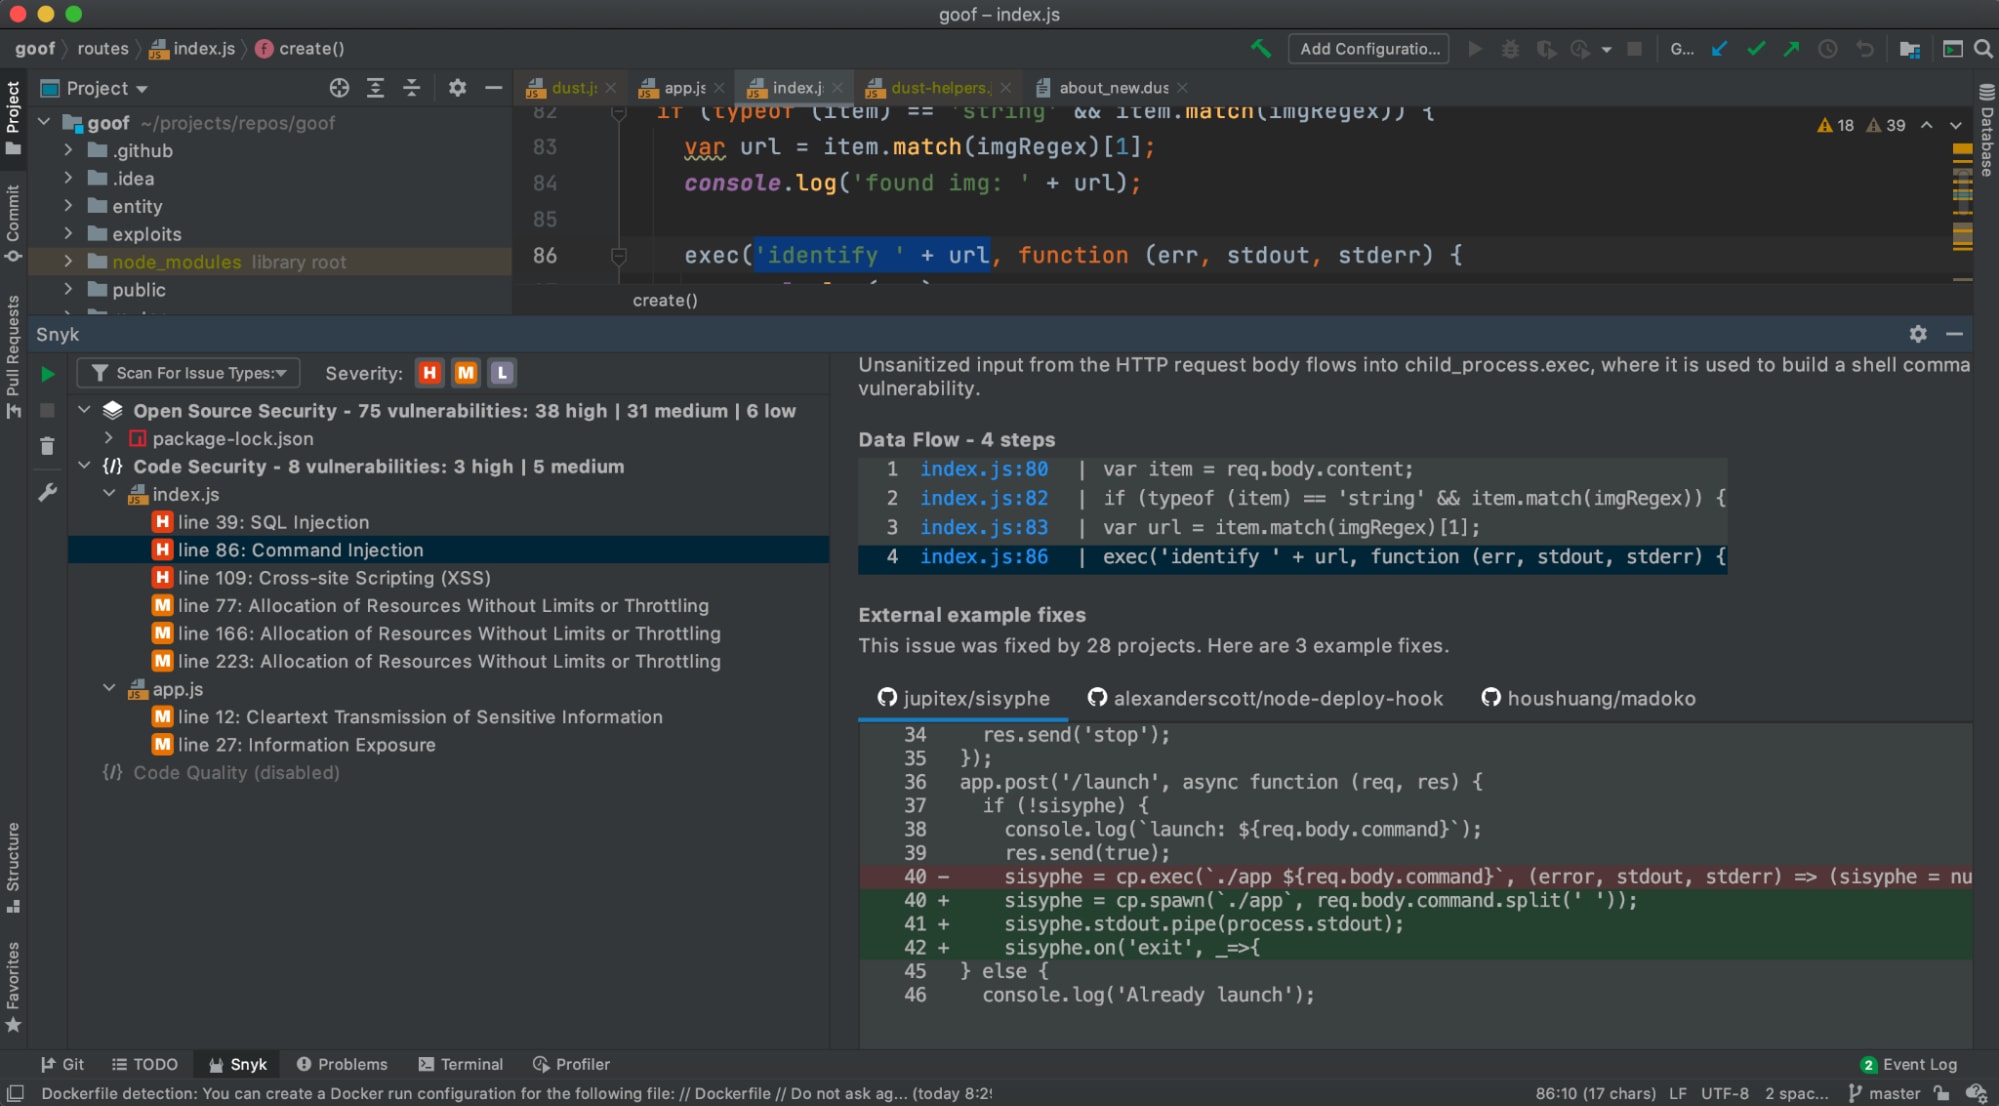Clear Snyk results with trash icon
1999x1106 pixels.
click(x=47, y=446)
